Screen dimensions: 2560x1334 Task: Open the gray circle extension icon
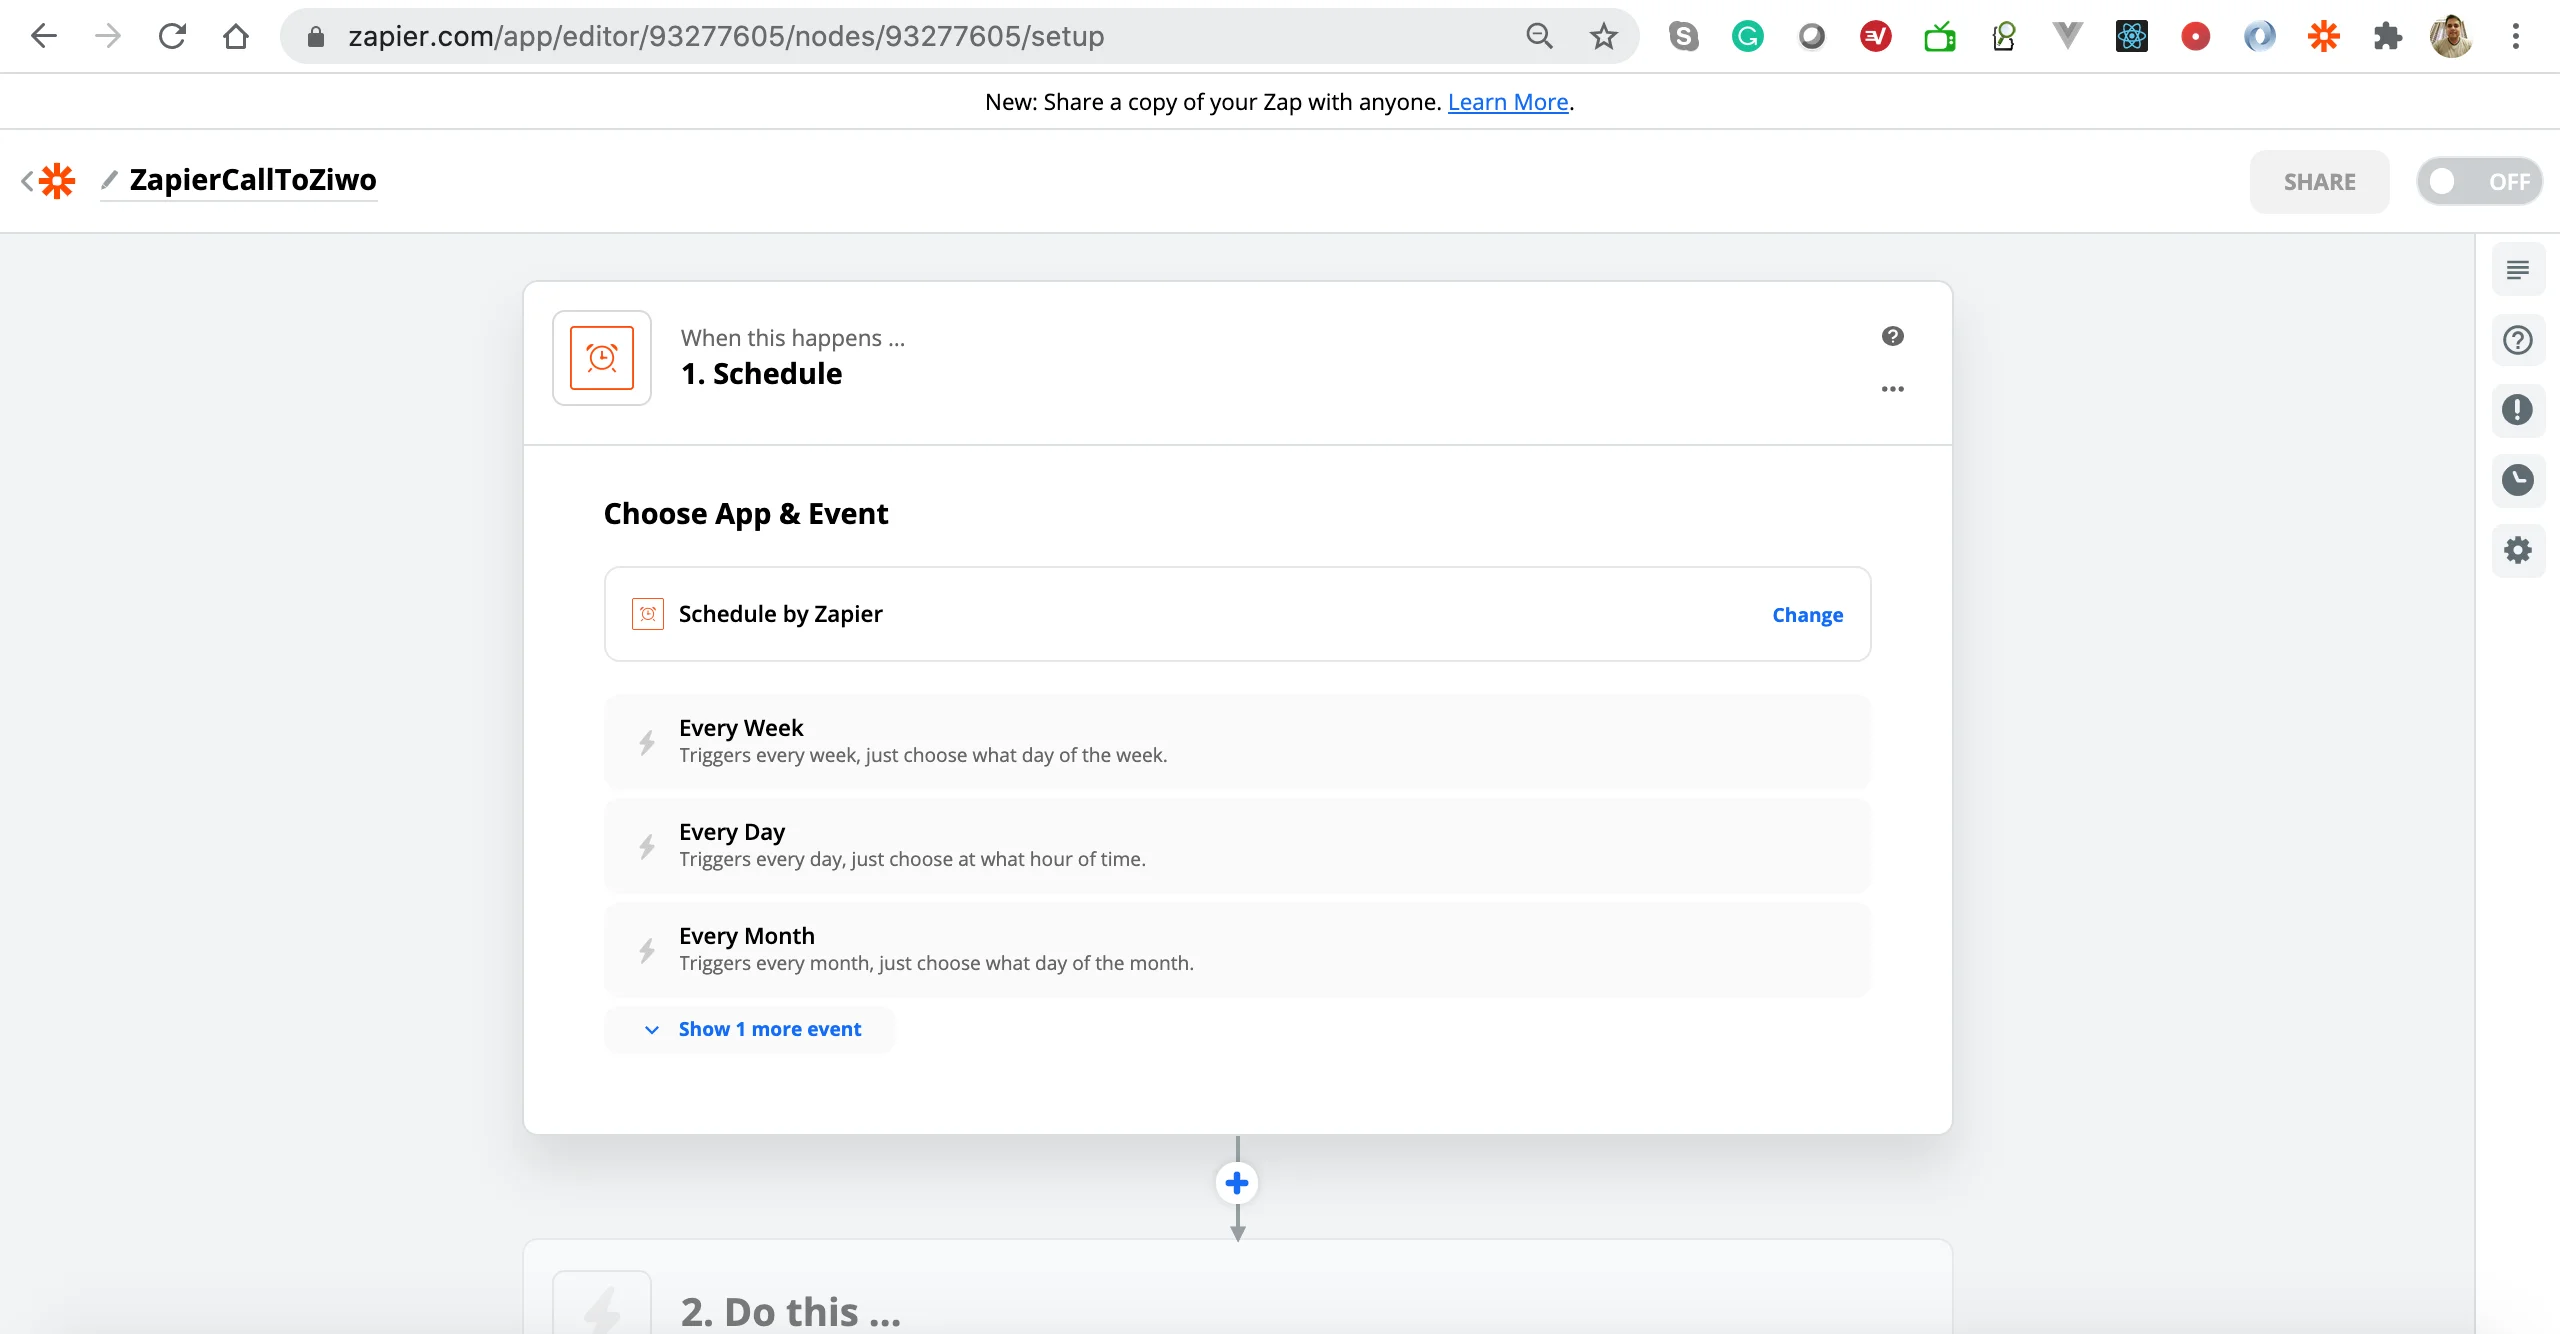pos(1812,36)
